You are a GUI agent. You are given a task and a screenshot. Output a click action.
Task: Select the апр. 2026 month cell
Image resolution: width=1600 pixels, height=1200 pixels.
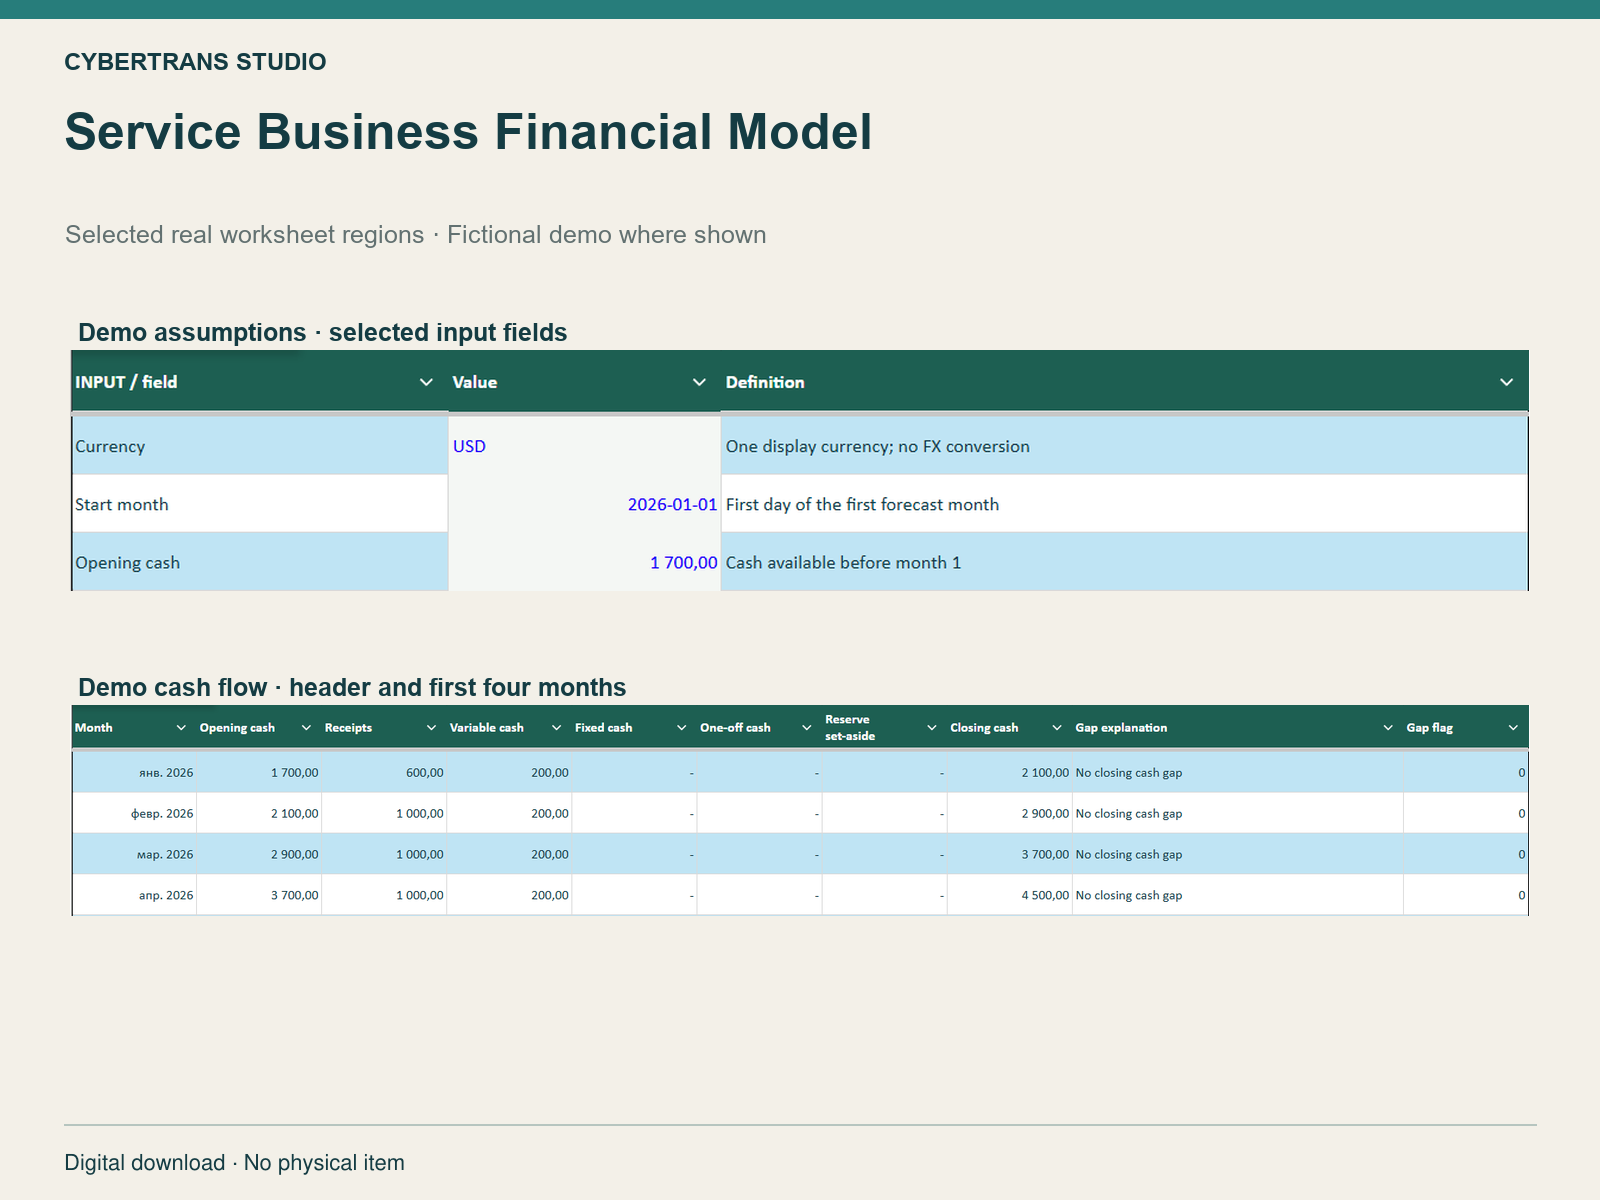134,895
